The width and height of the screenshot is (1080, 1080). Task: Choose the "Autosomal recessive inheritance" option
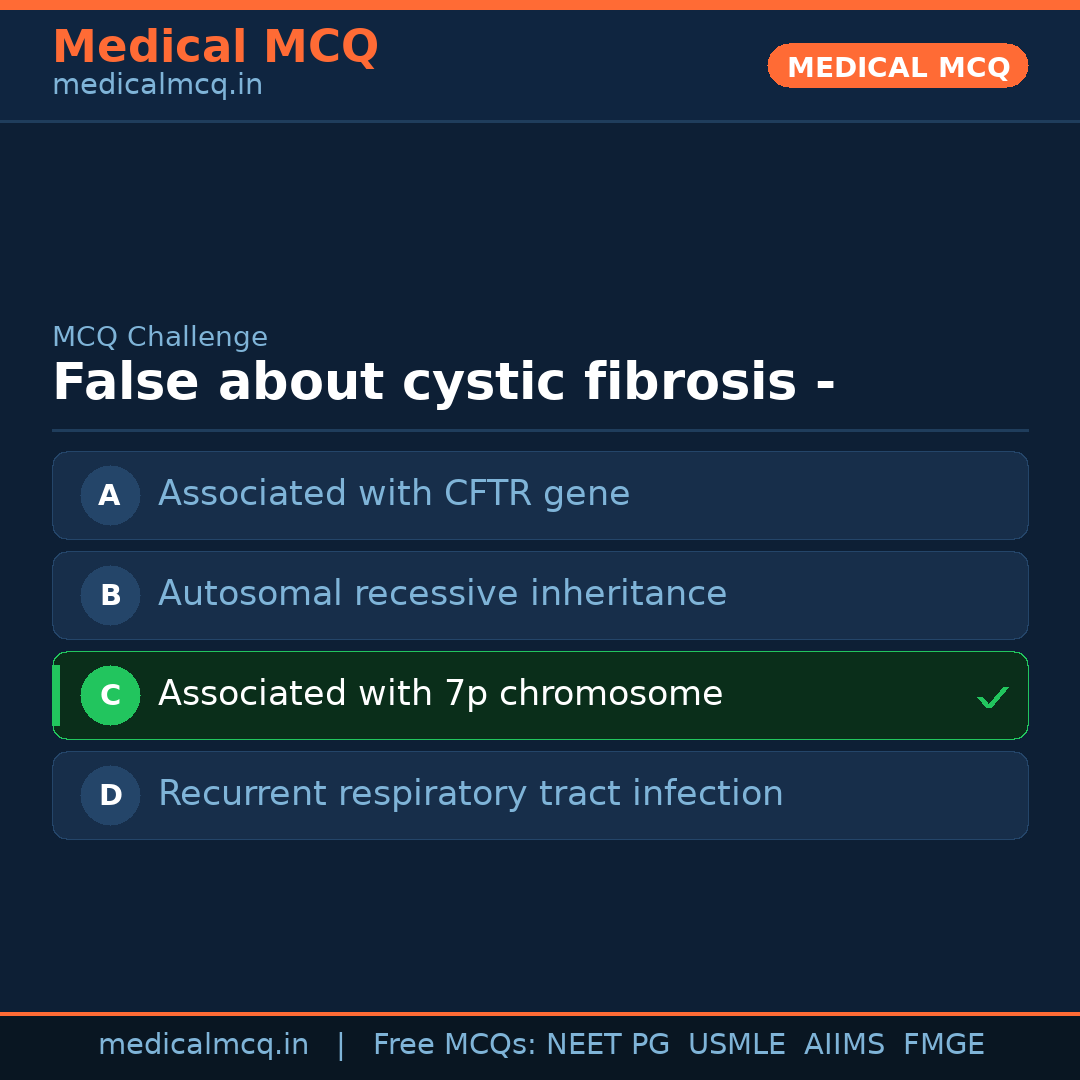(x=442, y=594)
